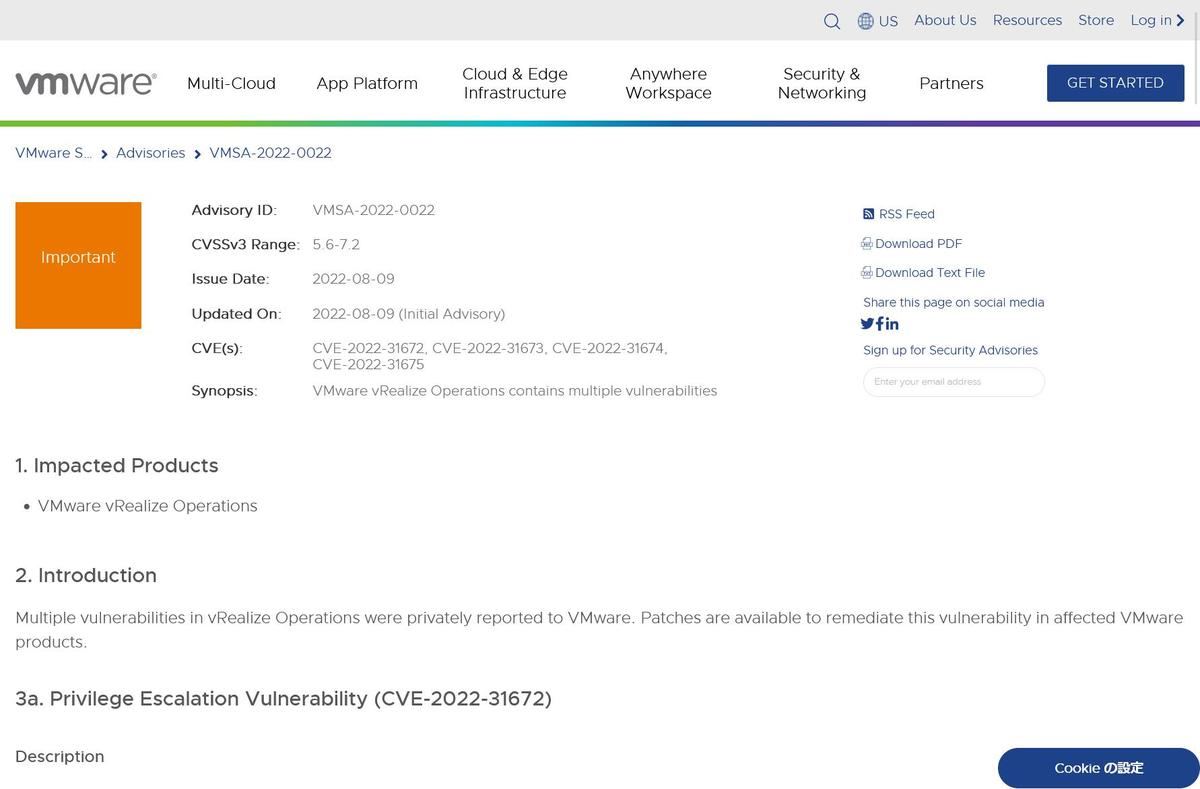Click 'Share this page on social media' text

pos(954,302)
